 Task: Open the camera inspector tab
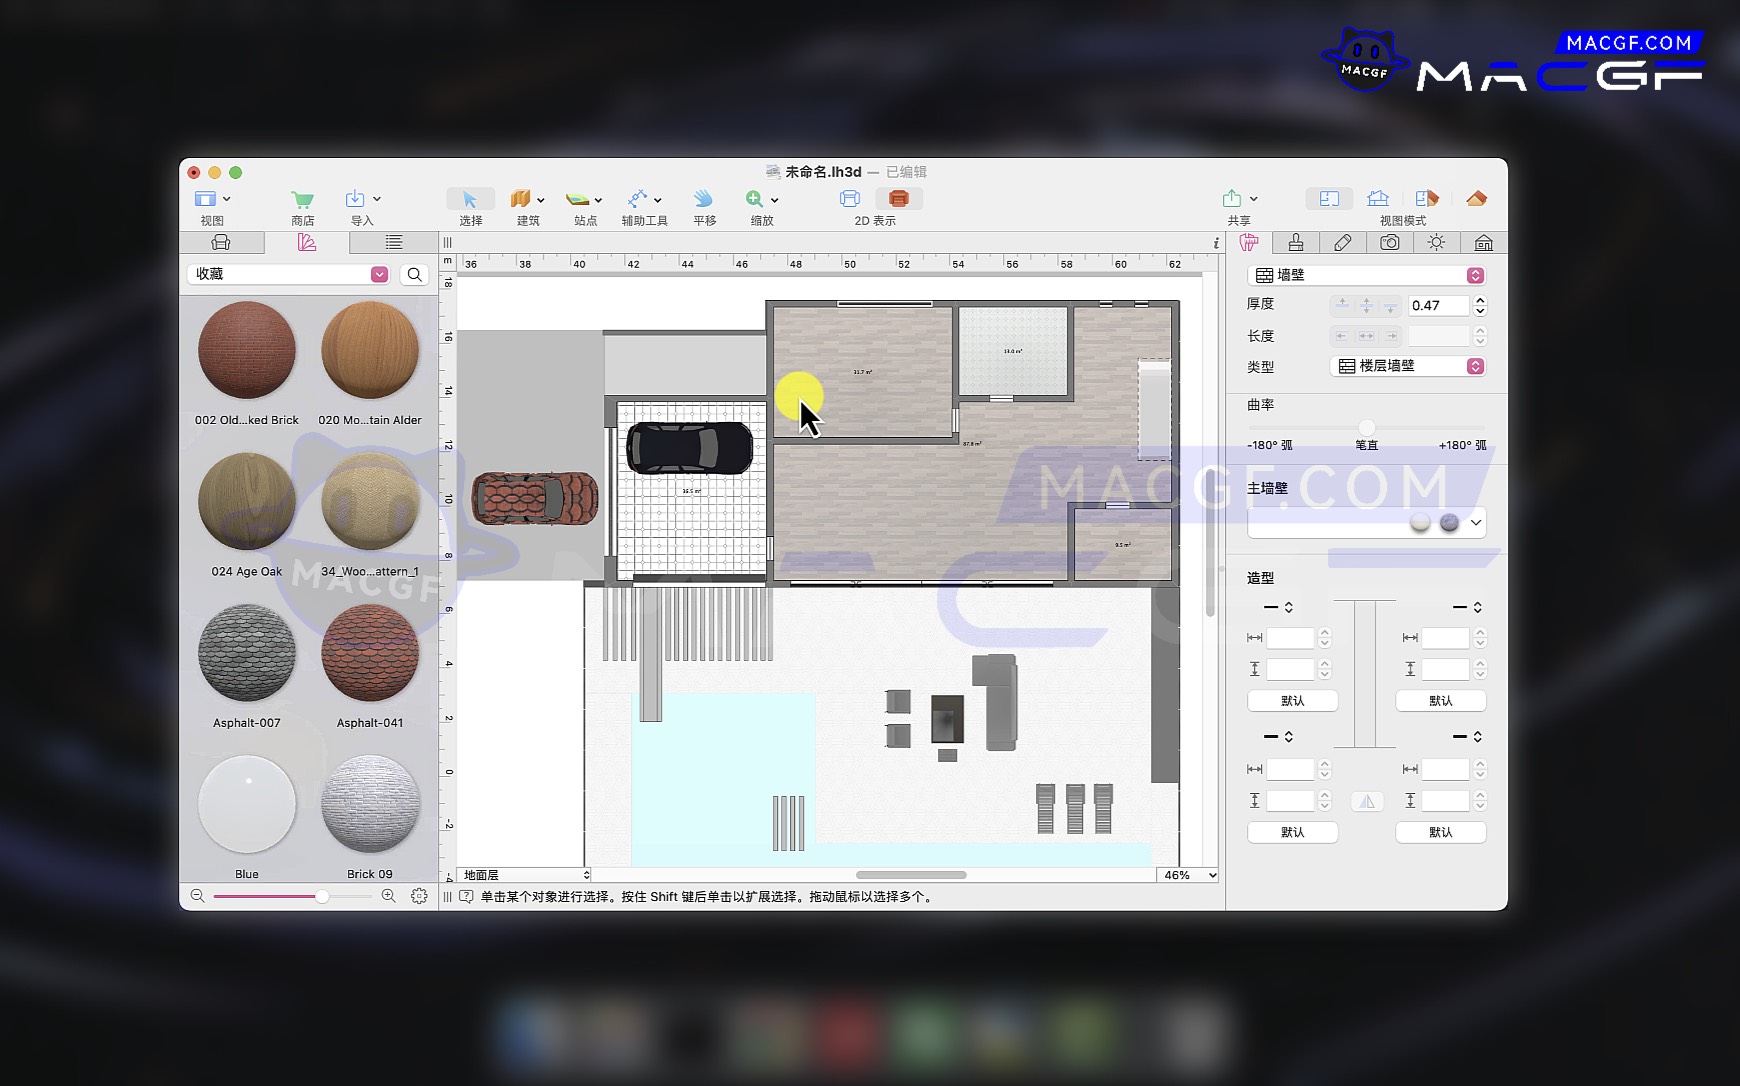click(x=1389, y=243)
